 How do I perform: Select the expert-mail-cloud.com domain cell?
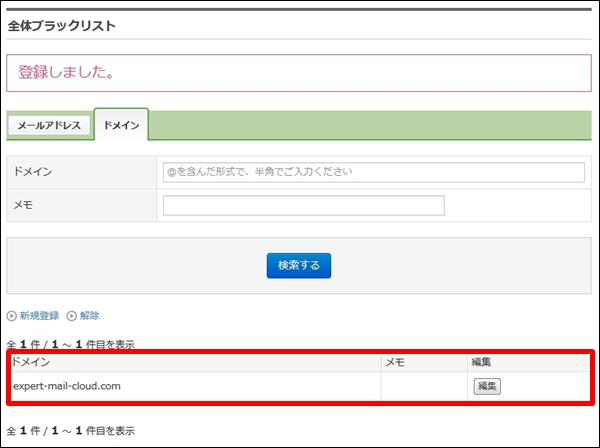click(196, 386)
